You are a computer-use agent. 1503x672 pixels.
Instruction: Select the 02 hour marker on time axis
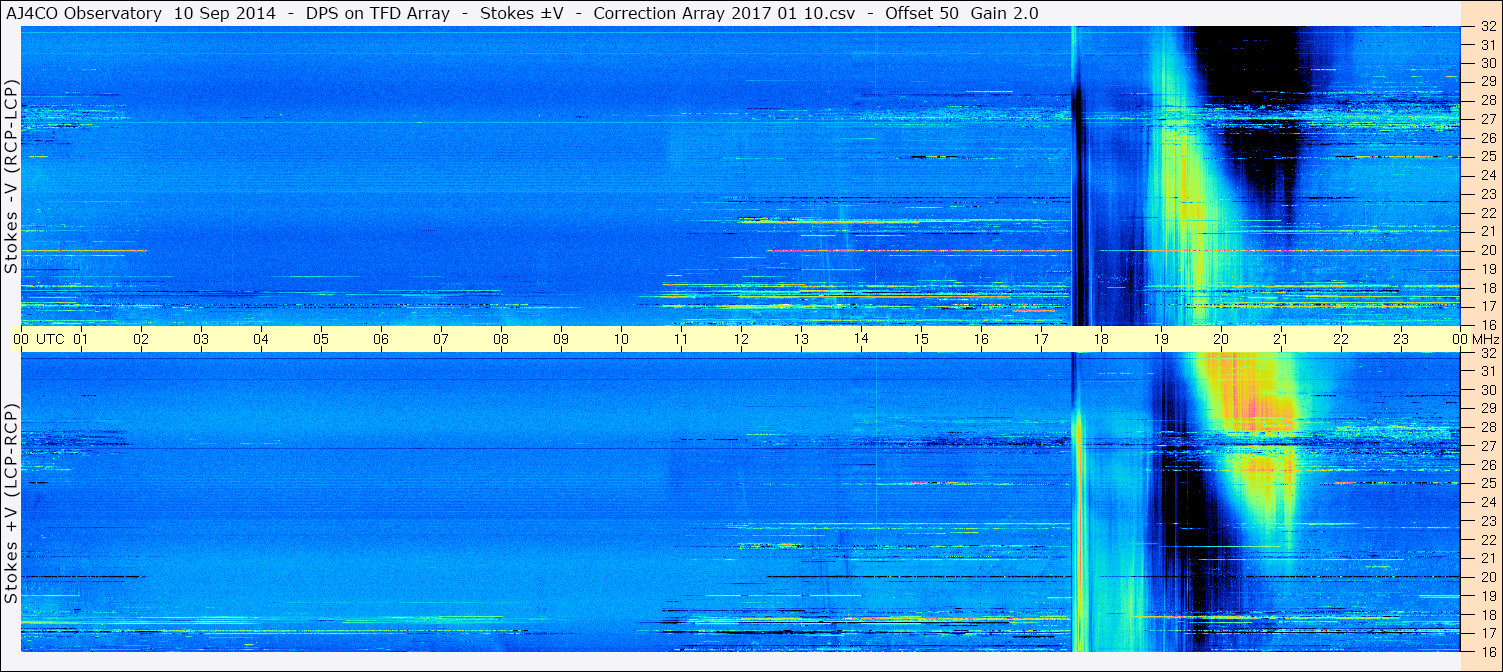point(141,339)
